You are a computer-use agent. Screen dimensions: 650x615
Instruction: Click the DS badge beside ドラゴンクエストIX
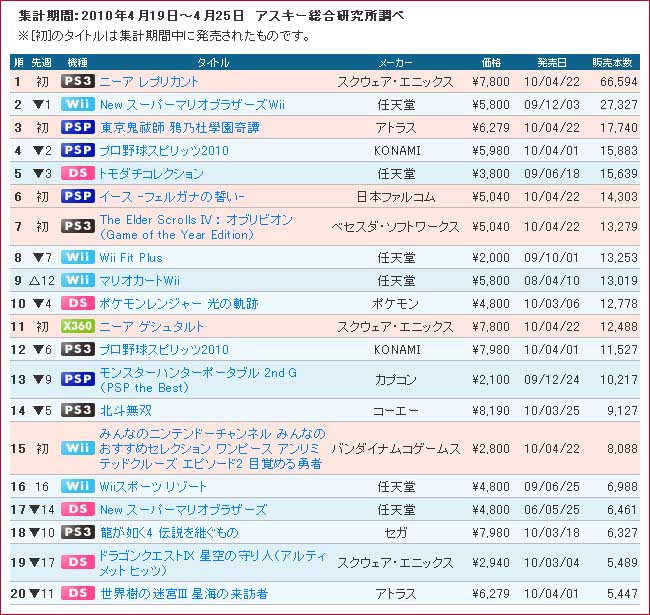point(78,562)
